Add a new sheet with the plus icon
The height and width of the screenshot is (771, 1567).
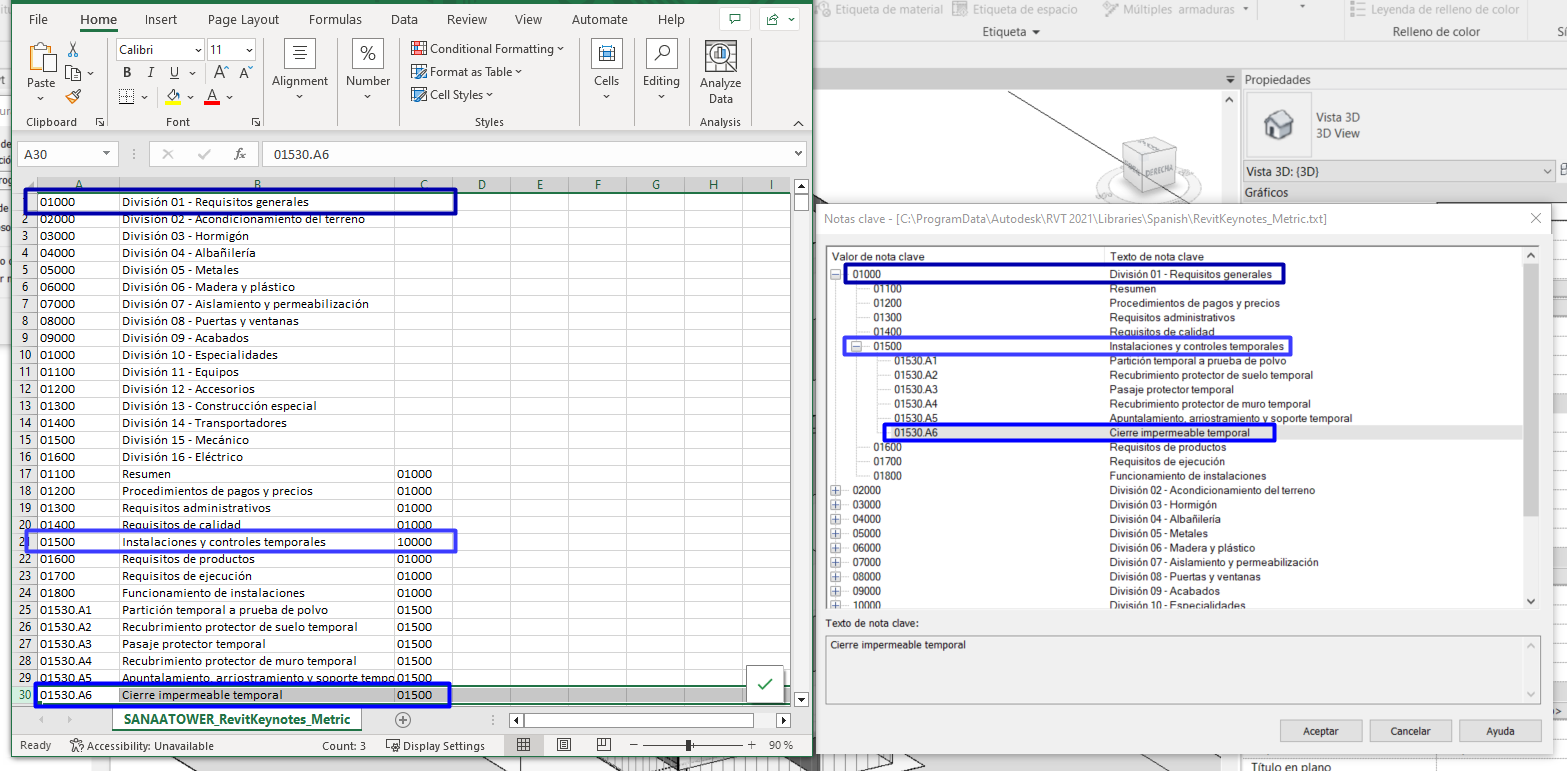(403, 720)
